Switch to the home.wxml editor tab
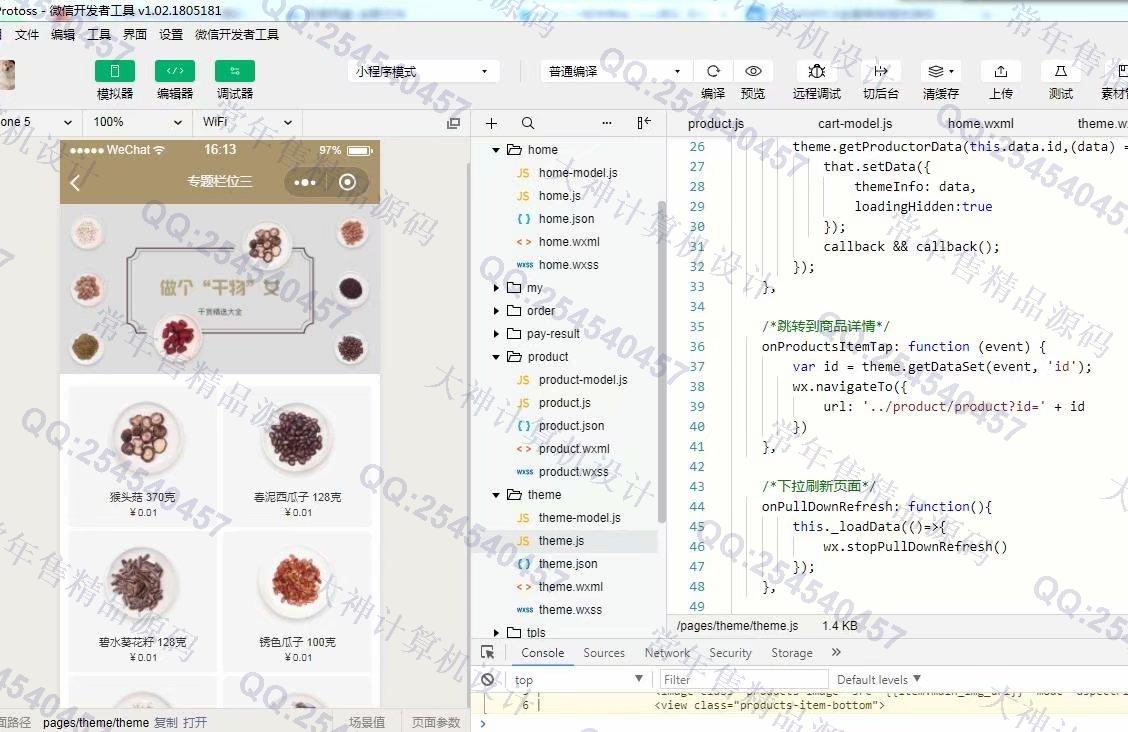 tap(981, 124)
